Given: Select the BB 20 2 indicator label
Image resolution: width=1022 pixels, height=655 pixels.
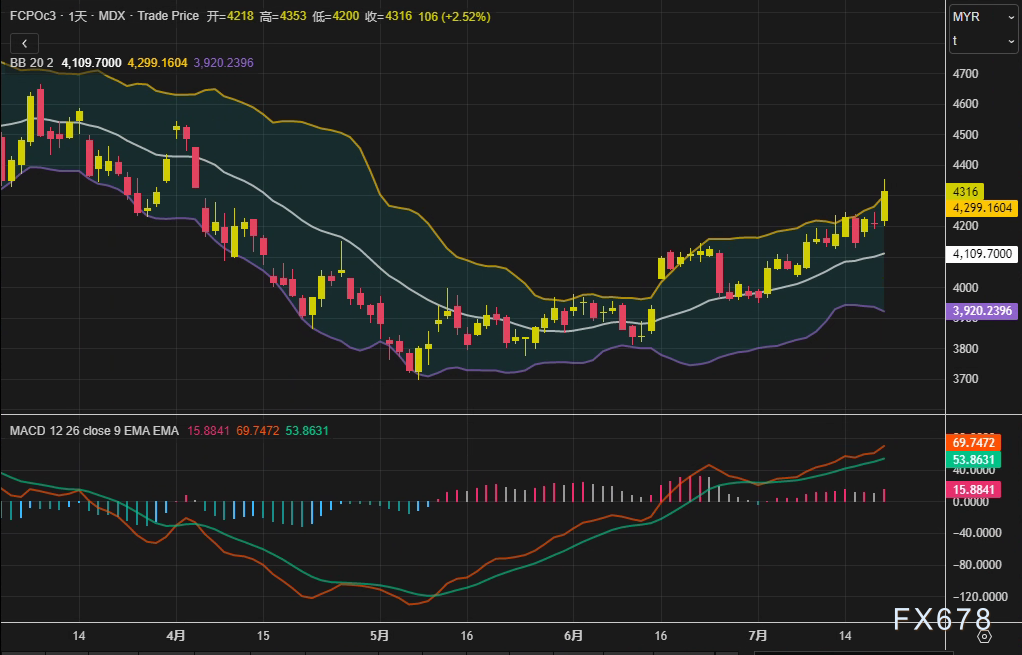Looking at the screenshot, I should [x=32, y=63].
